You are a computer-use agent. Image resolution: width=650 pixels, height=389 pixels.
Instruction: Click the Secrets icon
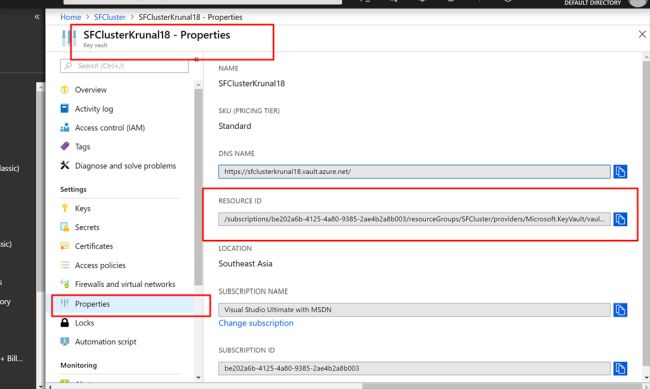(x=65, y=227)
